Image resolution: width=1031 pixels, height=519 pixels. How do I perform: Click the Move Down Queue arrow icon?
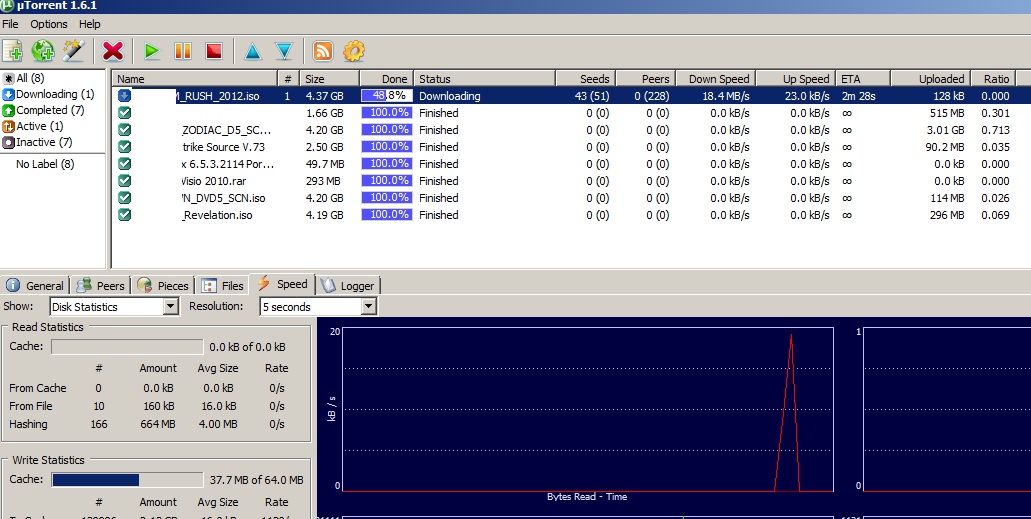coord(284,51)
